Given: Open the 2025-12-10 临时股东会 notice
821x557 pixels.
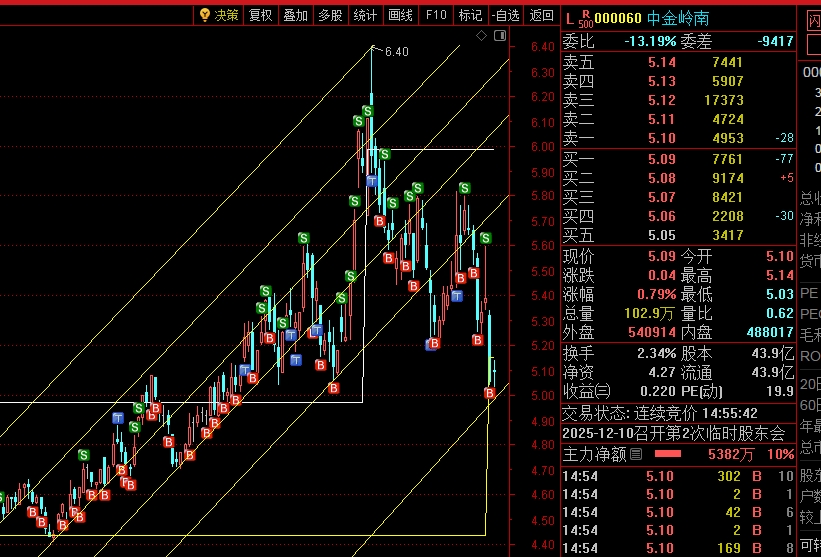Looking at the screenshot, I should click(674, 433).
